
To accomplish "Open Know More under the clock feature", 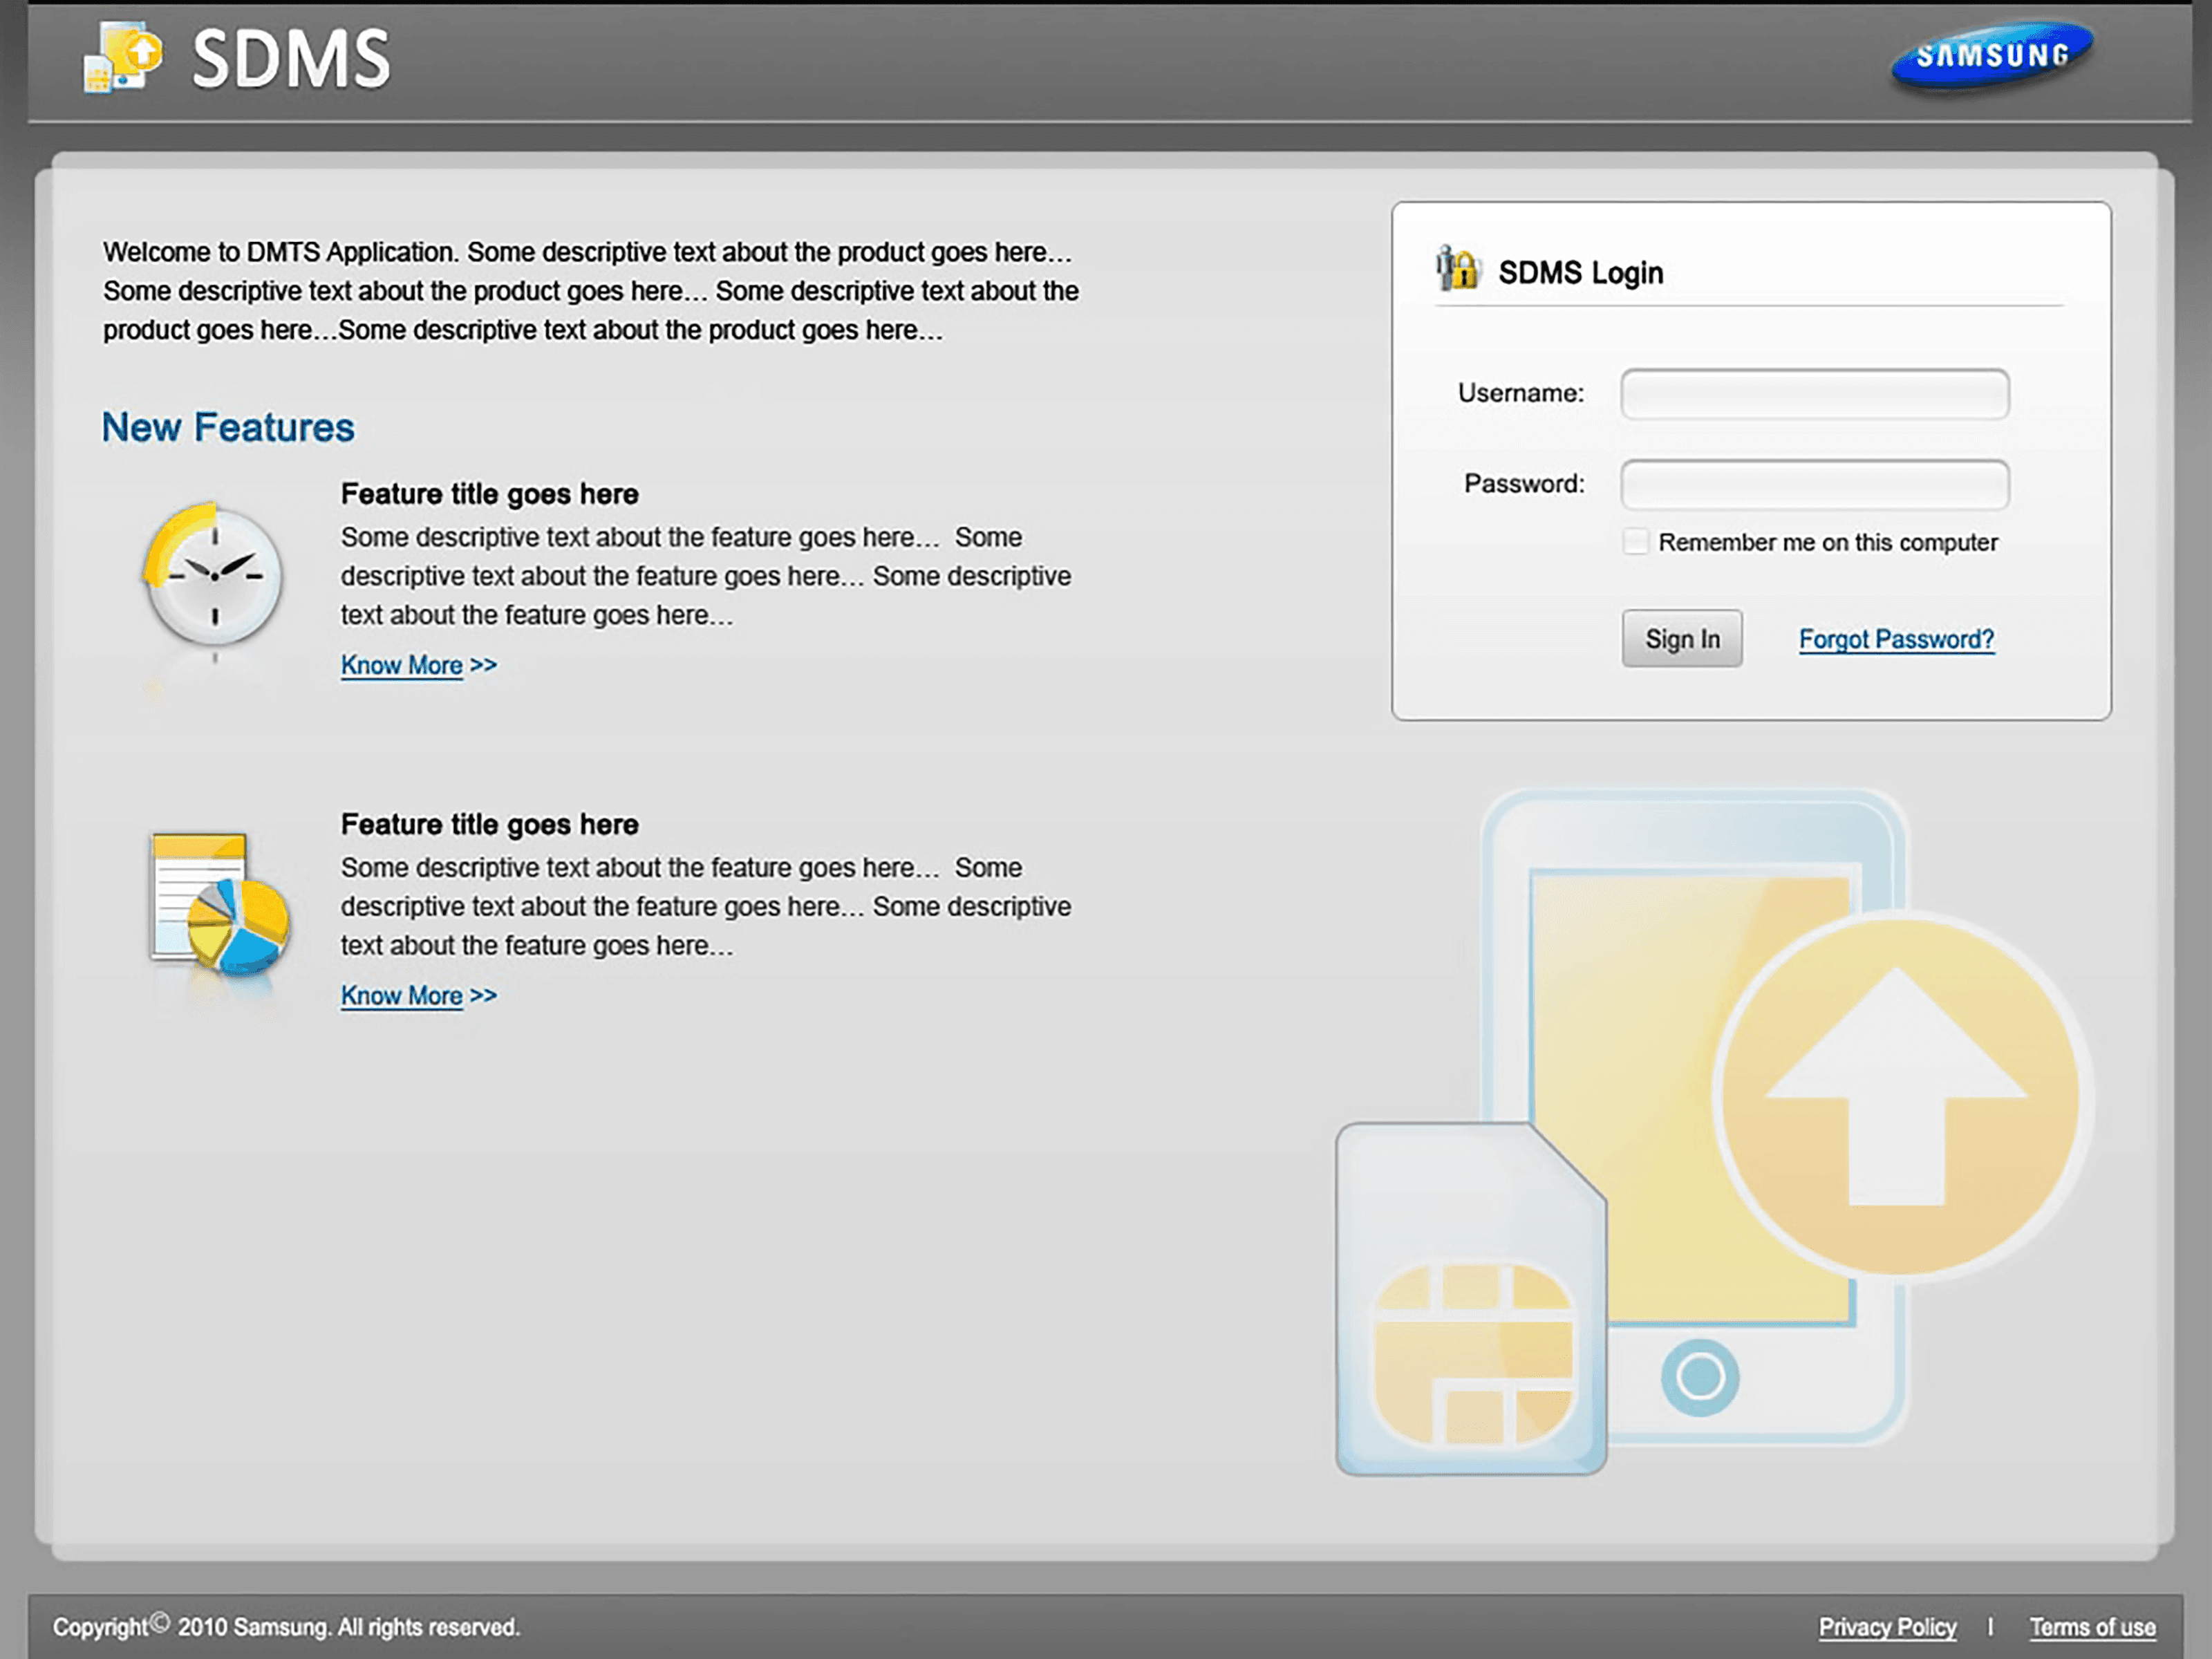I will pos(402,665).
